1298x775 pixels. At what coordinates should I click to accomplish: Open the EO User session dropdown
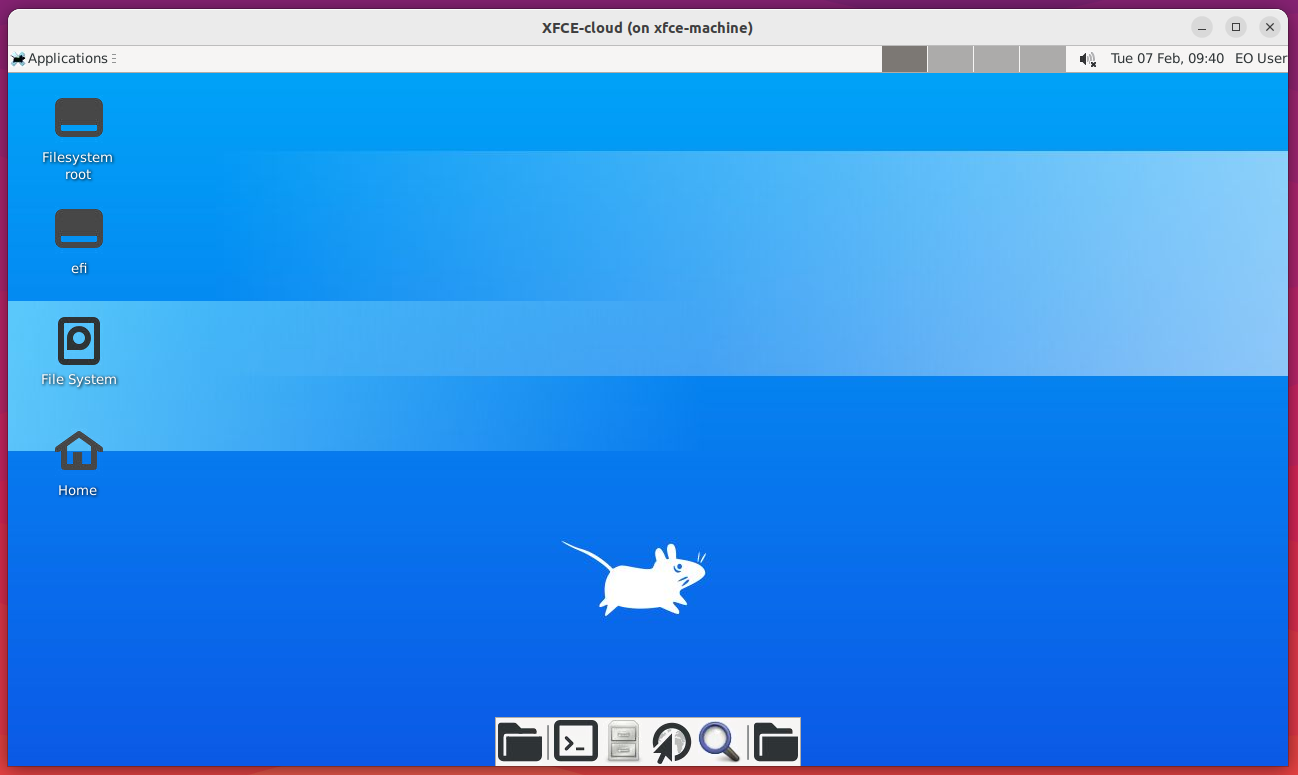[x=1260, y=58]
